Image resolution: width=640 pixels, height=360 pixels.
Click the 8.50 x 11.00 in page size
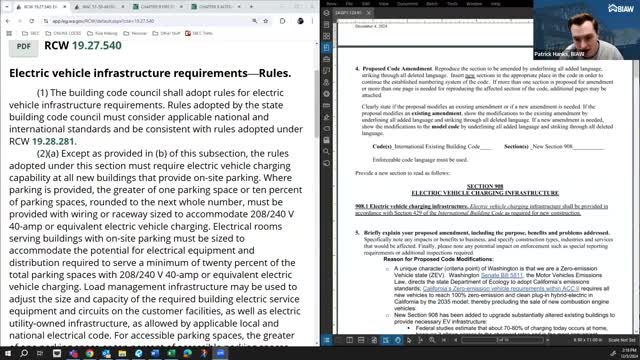588,340
